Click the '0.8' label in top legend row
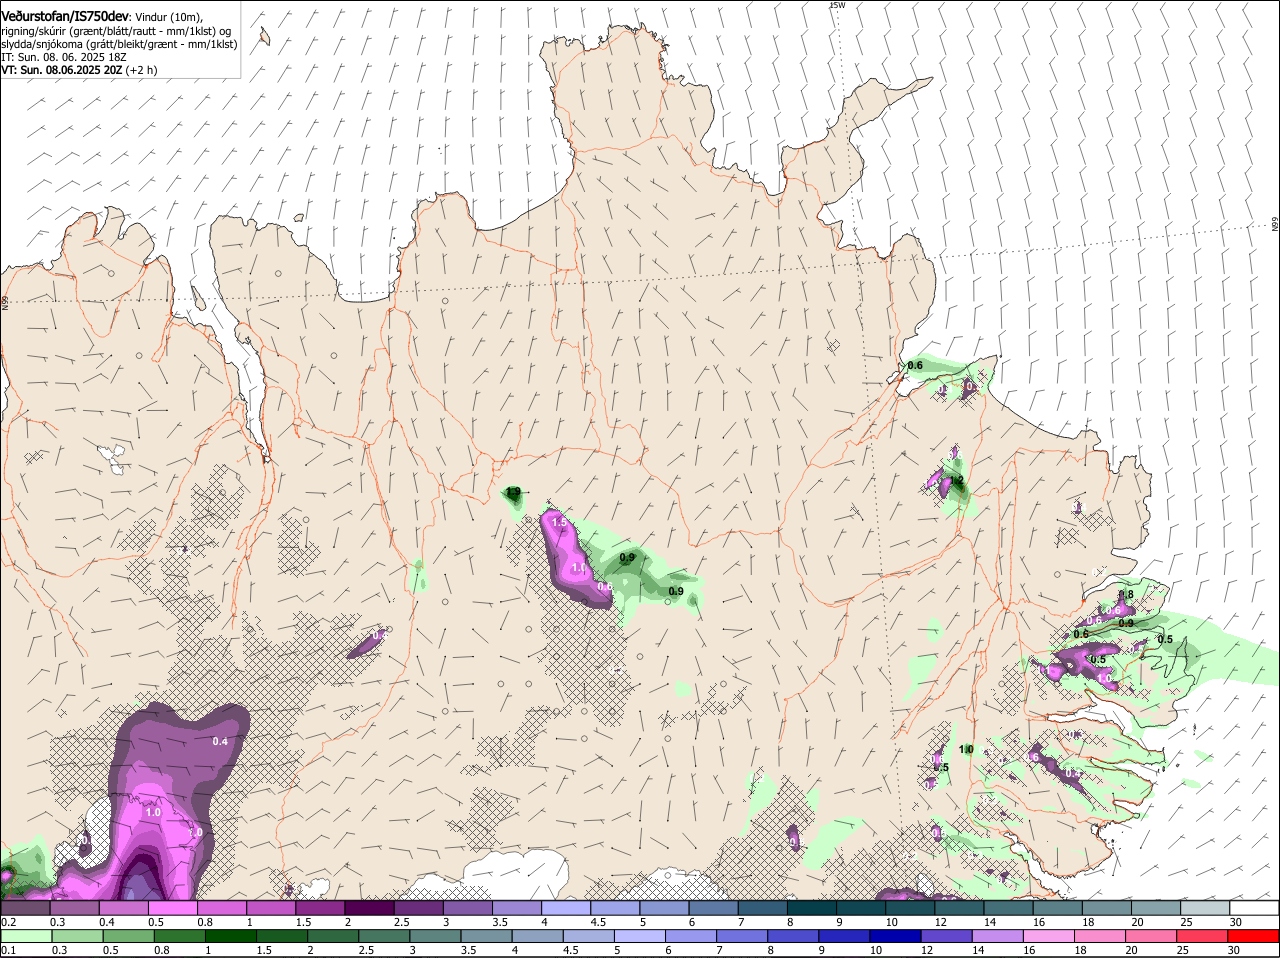1280x958 pixels. [x=205, y=922]
